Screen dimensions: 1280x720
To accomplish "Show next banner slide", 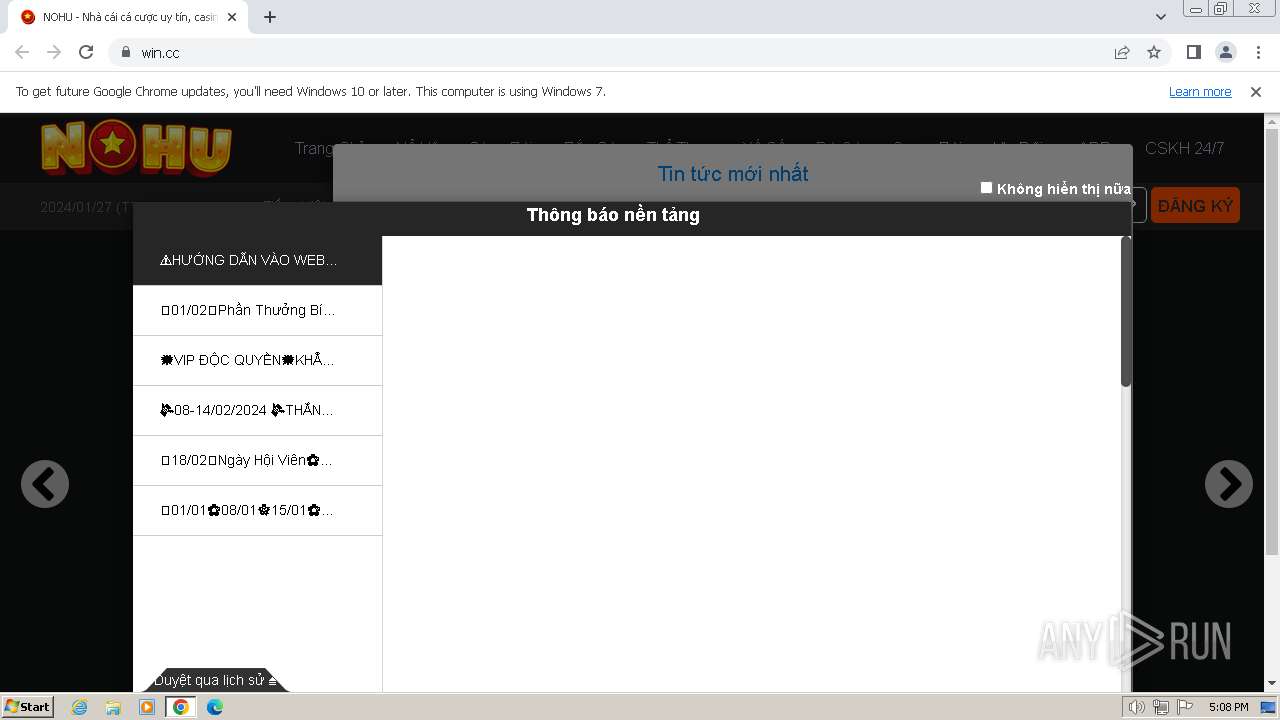I will [1229, 484].
